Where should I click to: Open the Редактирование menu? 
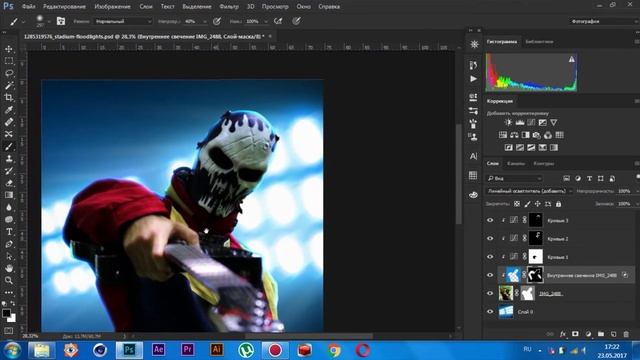(x=64, y=7)
